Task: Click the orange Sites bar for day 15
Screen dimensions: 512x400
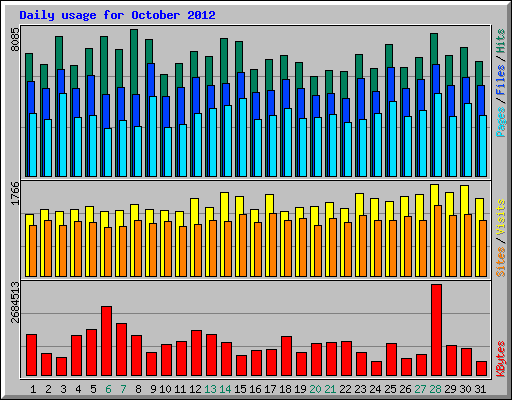Action: (243, 245)
